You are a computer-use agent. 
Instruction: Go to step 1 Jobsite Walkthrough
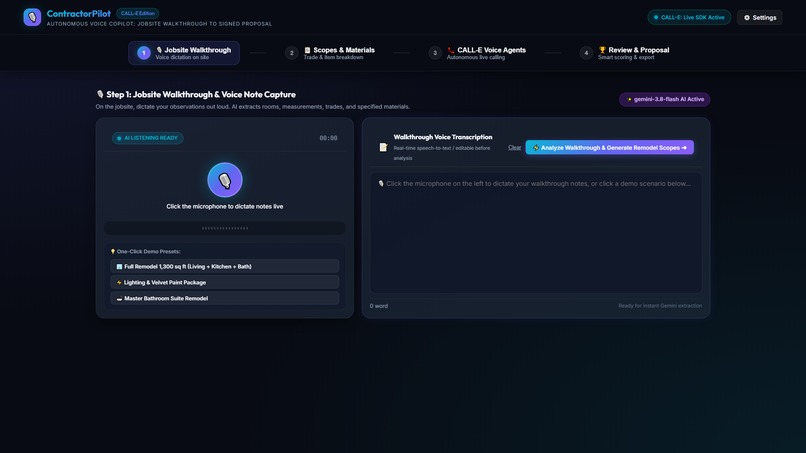tap(184, 53)
